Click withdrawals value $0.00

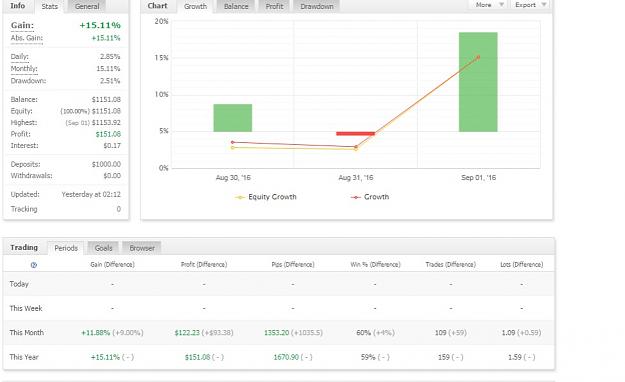(x=112, y=176)
